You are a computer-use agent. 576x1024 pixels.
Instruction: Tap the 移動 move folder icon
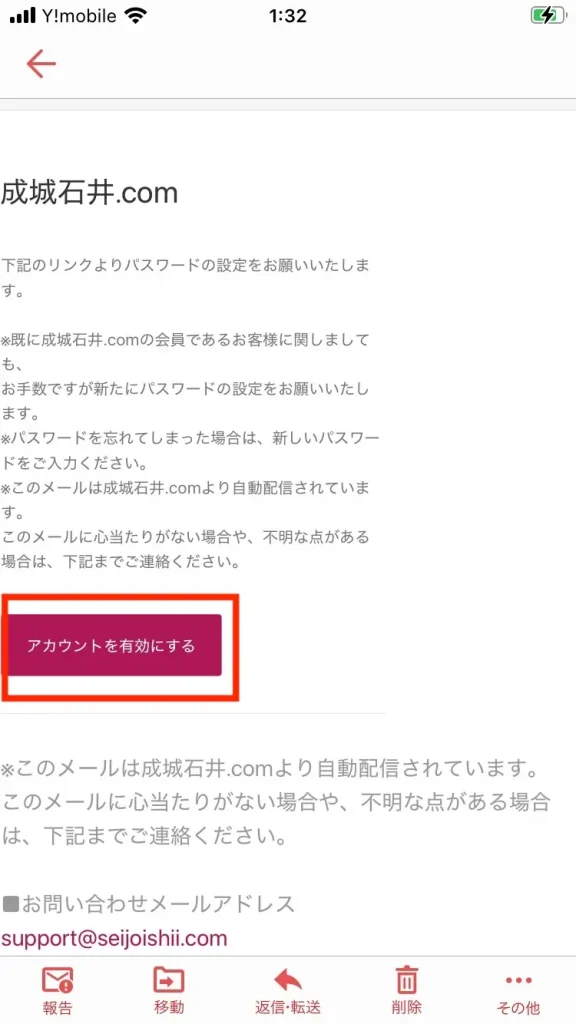(x=169, y=980)
